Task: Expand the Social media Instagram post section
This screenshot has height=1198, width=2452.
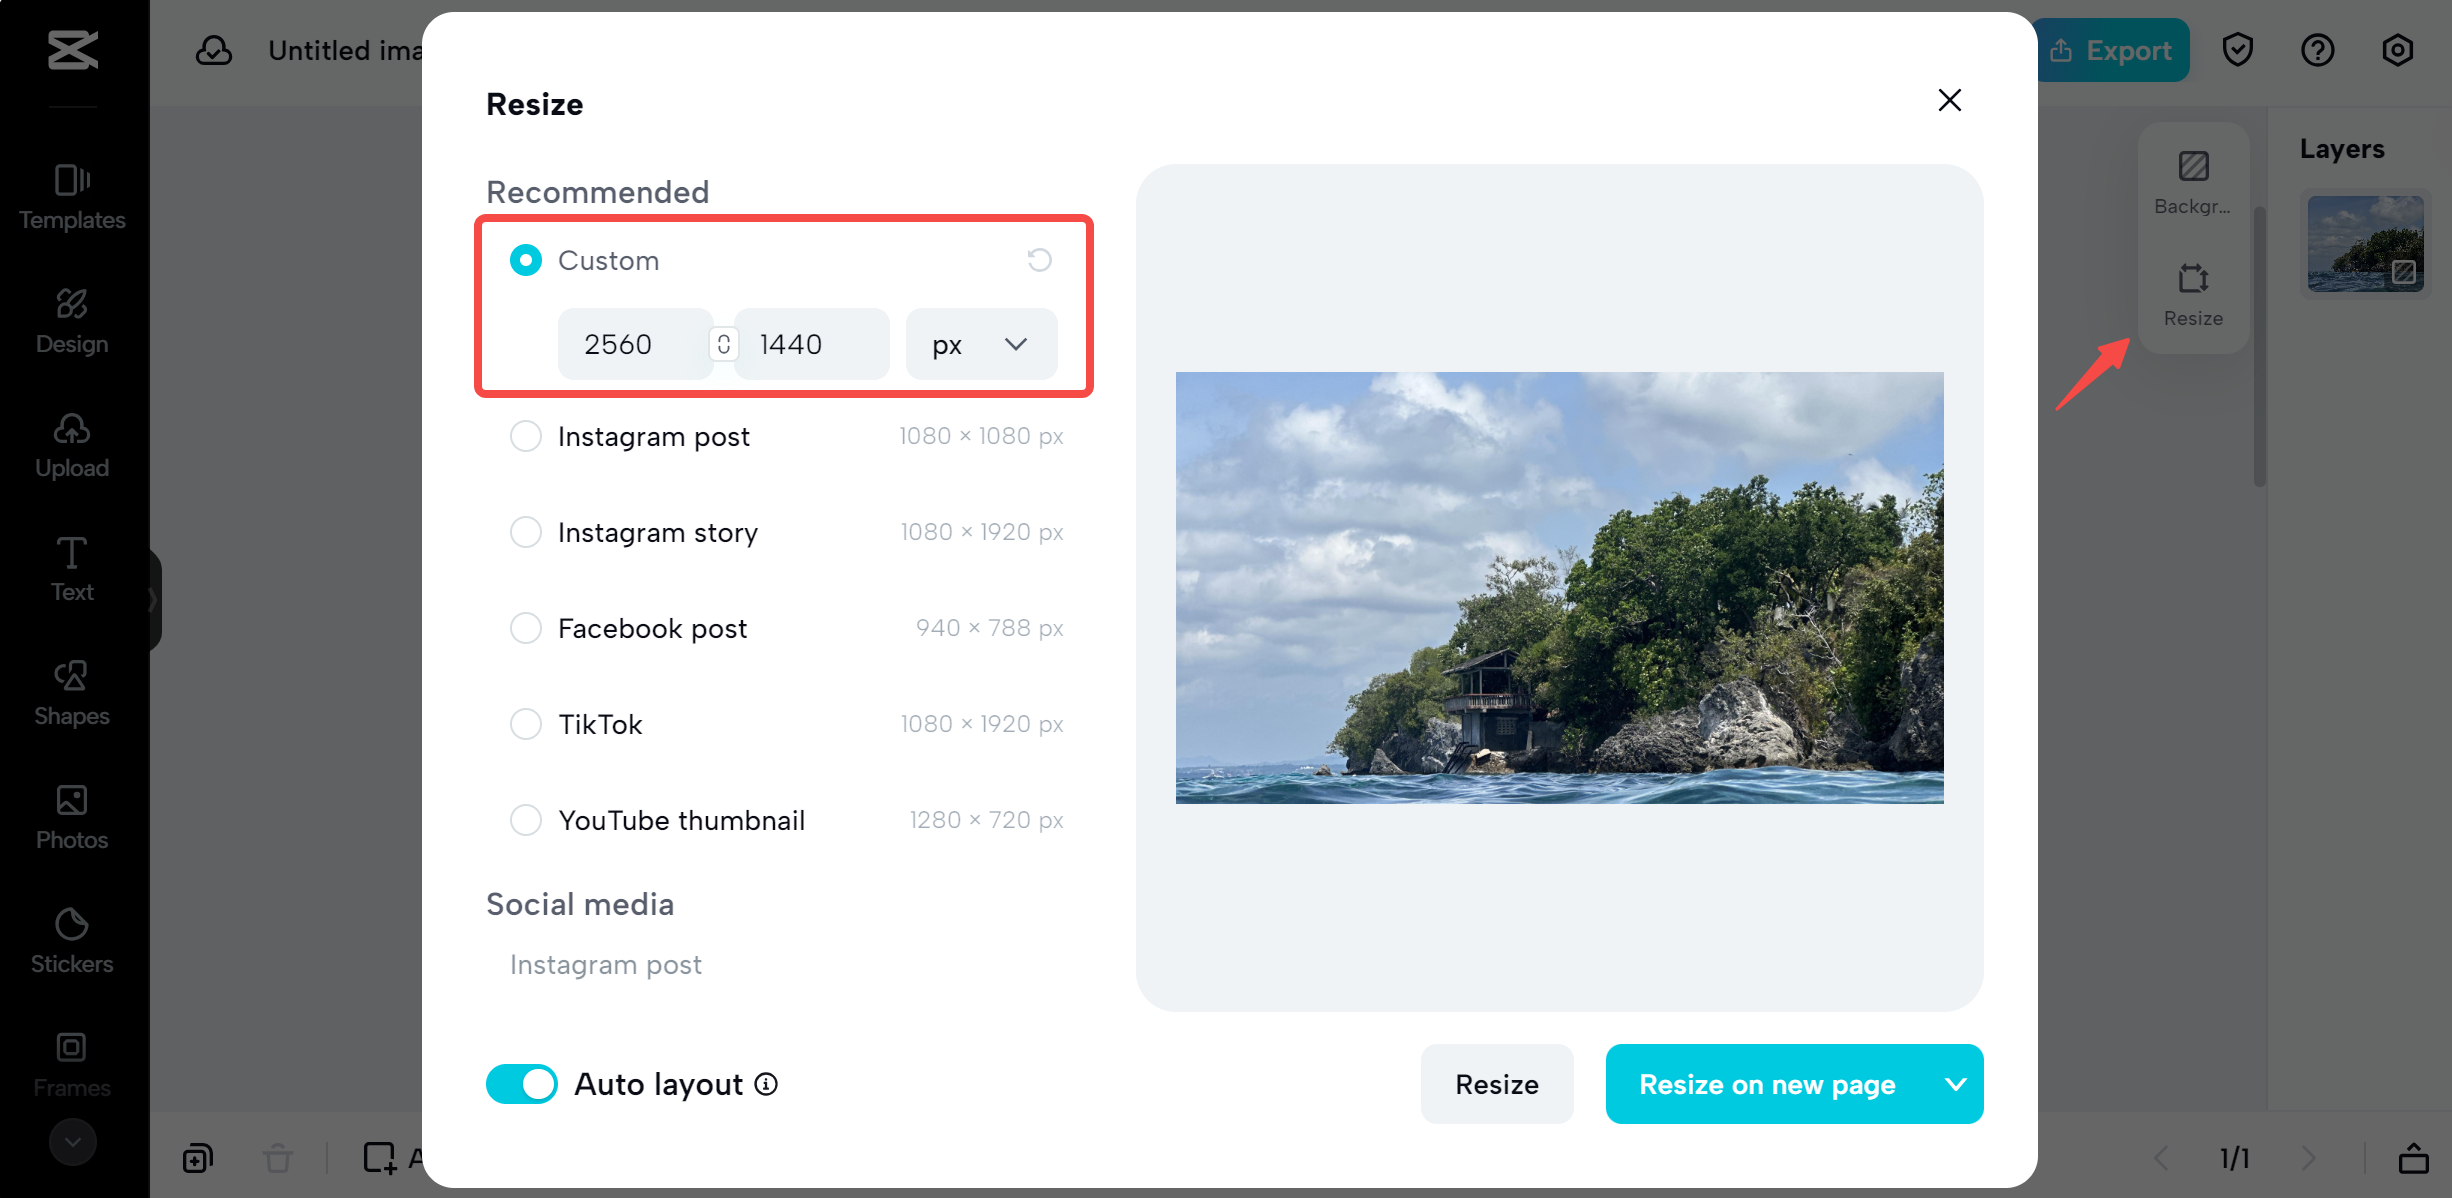Action: tap(605, 962)
